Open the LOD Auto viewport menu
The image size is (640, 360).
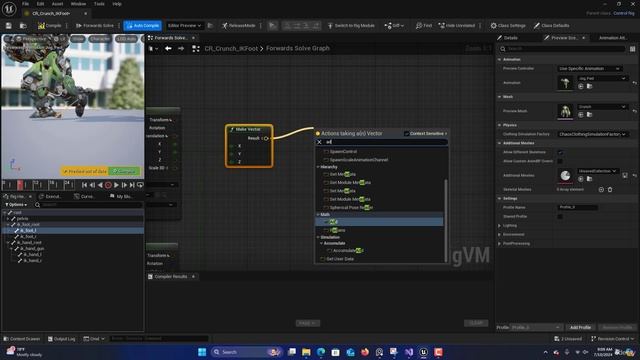[x=126, y=39]
